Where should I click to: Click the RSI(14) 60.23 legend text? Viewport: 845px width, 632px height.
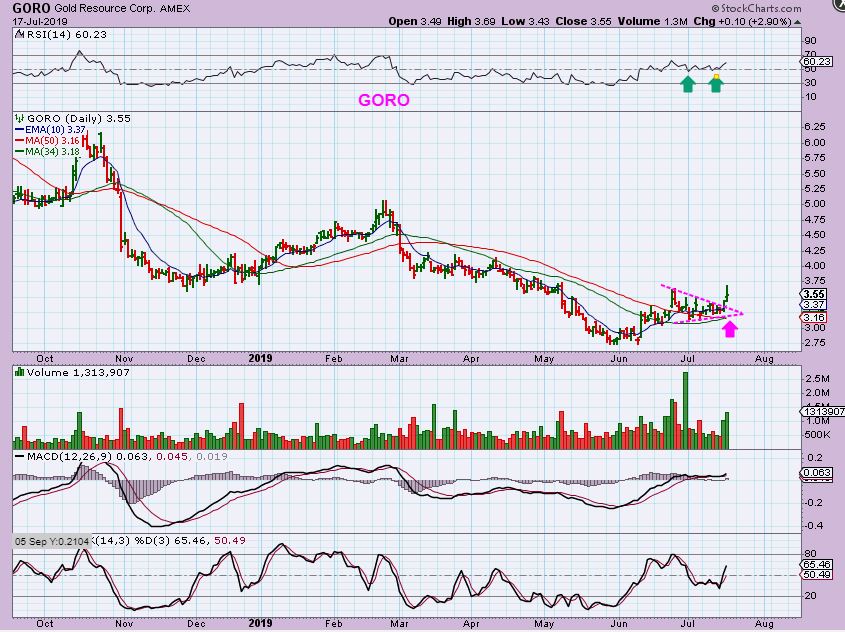(x=66, y=34)
